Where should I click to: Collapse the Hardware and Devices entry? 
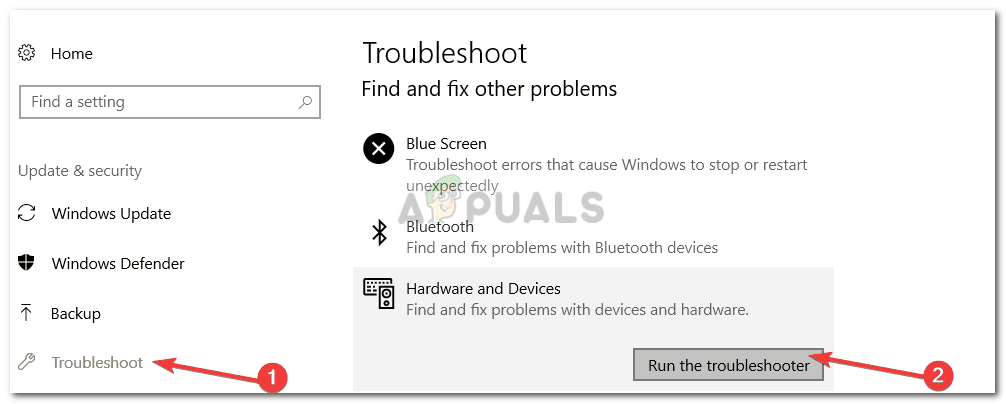click(x=593, y=299)
